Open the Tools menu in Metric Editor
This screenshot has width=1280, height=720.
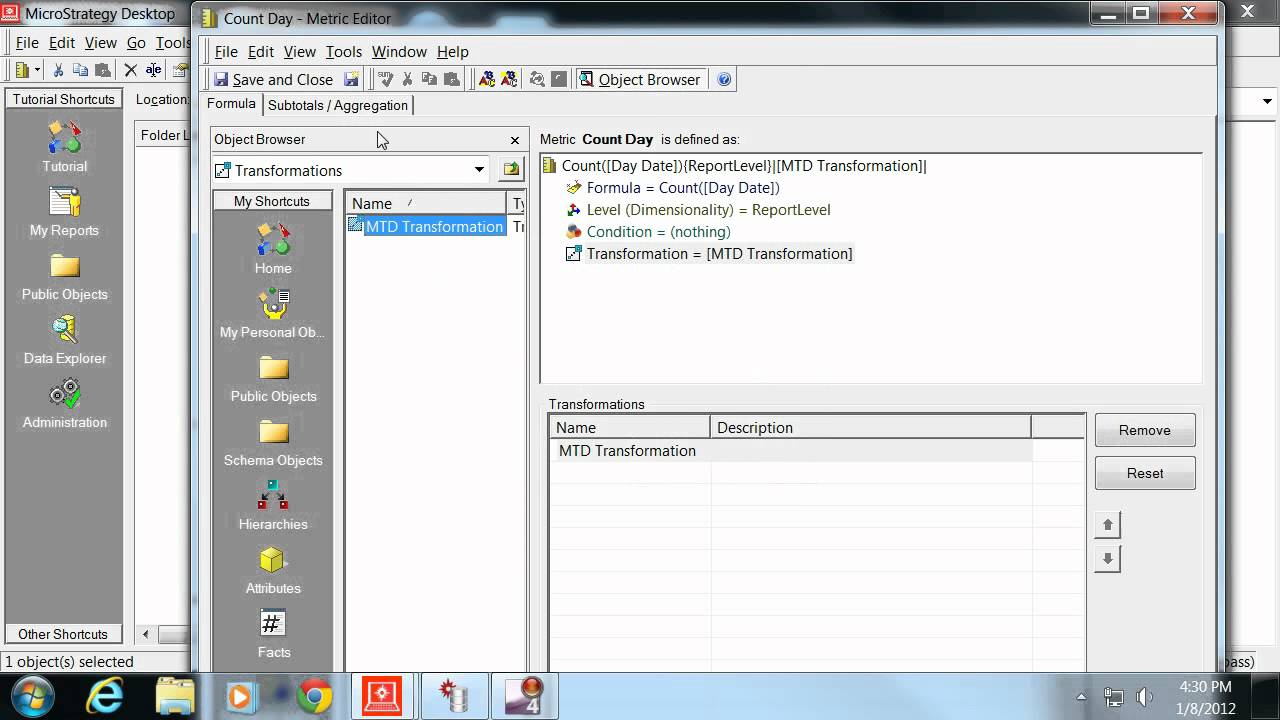pyautogui.click(x=343, y=52)
